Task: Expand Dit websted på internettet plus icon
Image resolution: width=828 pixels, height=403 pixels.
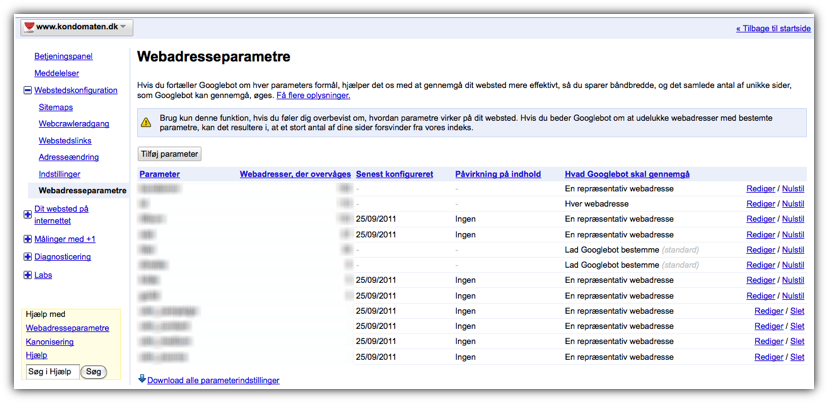Action: click(x=27, y=214)
